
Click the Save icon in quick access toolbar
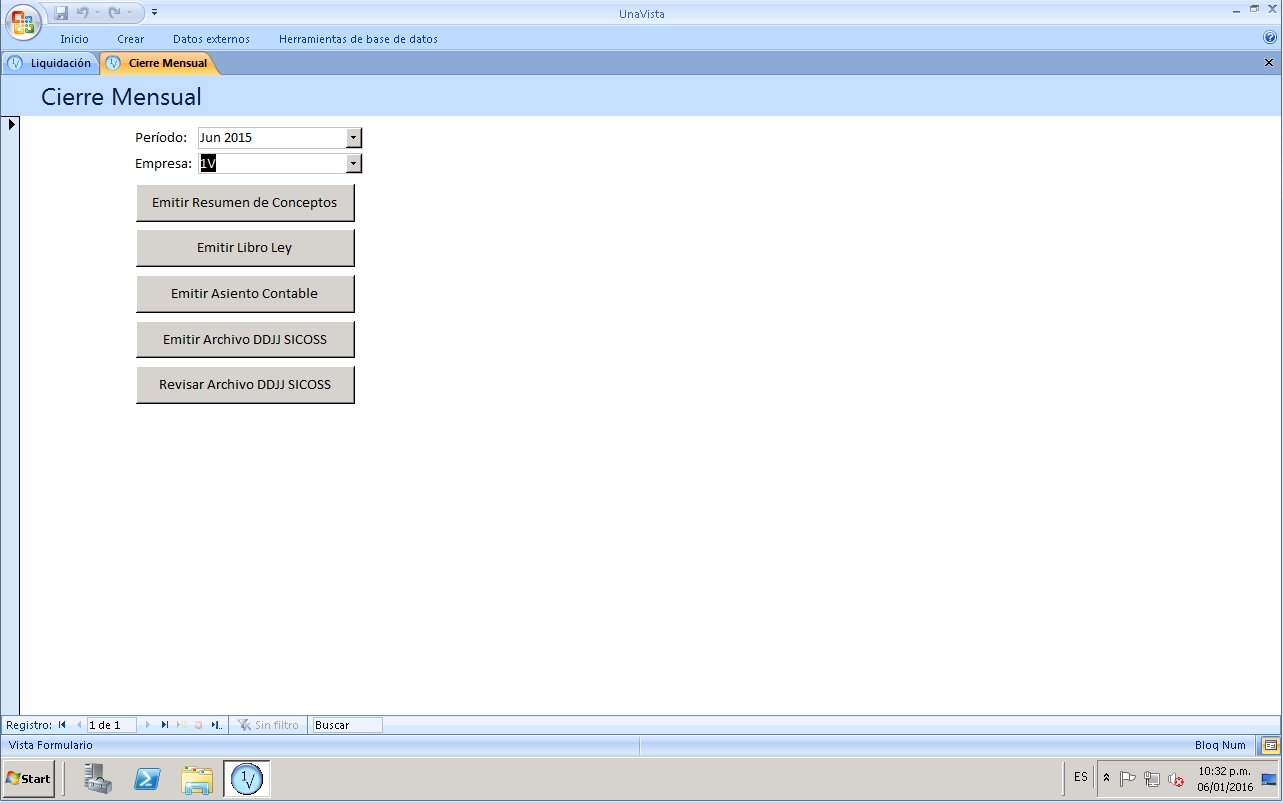click(x=62, y=13)
